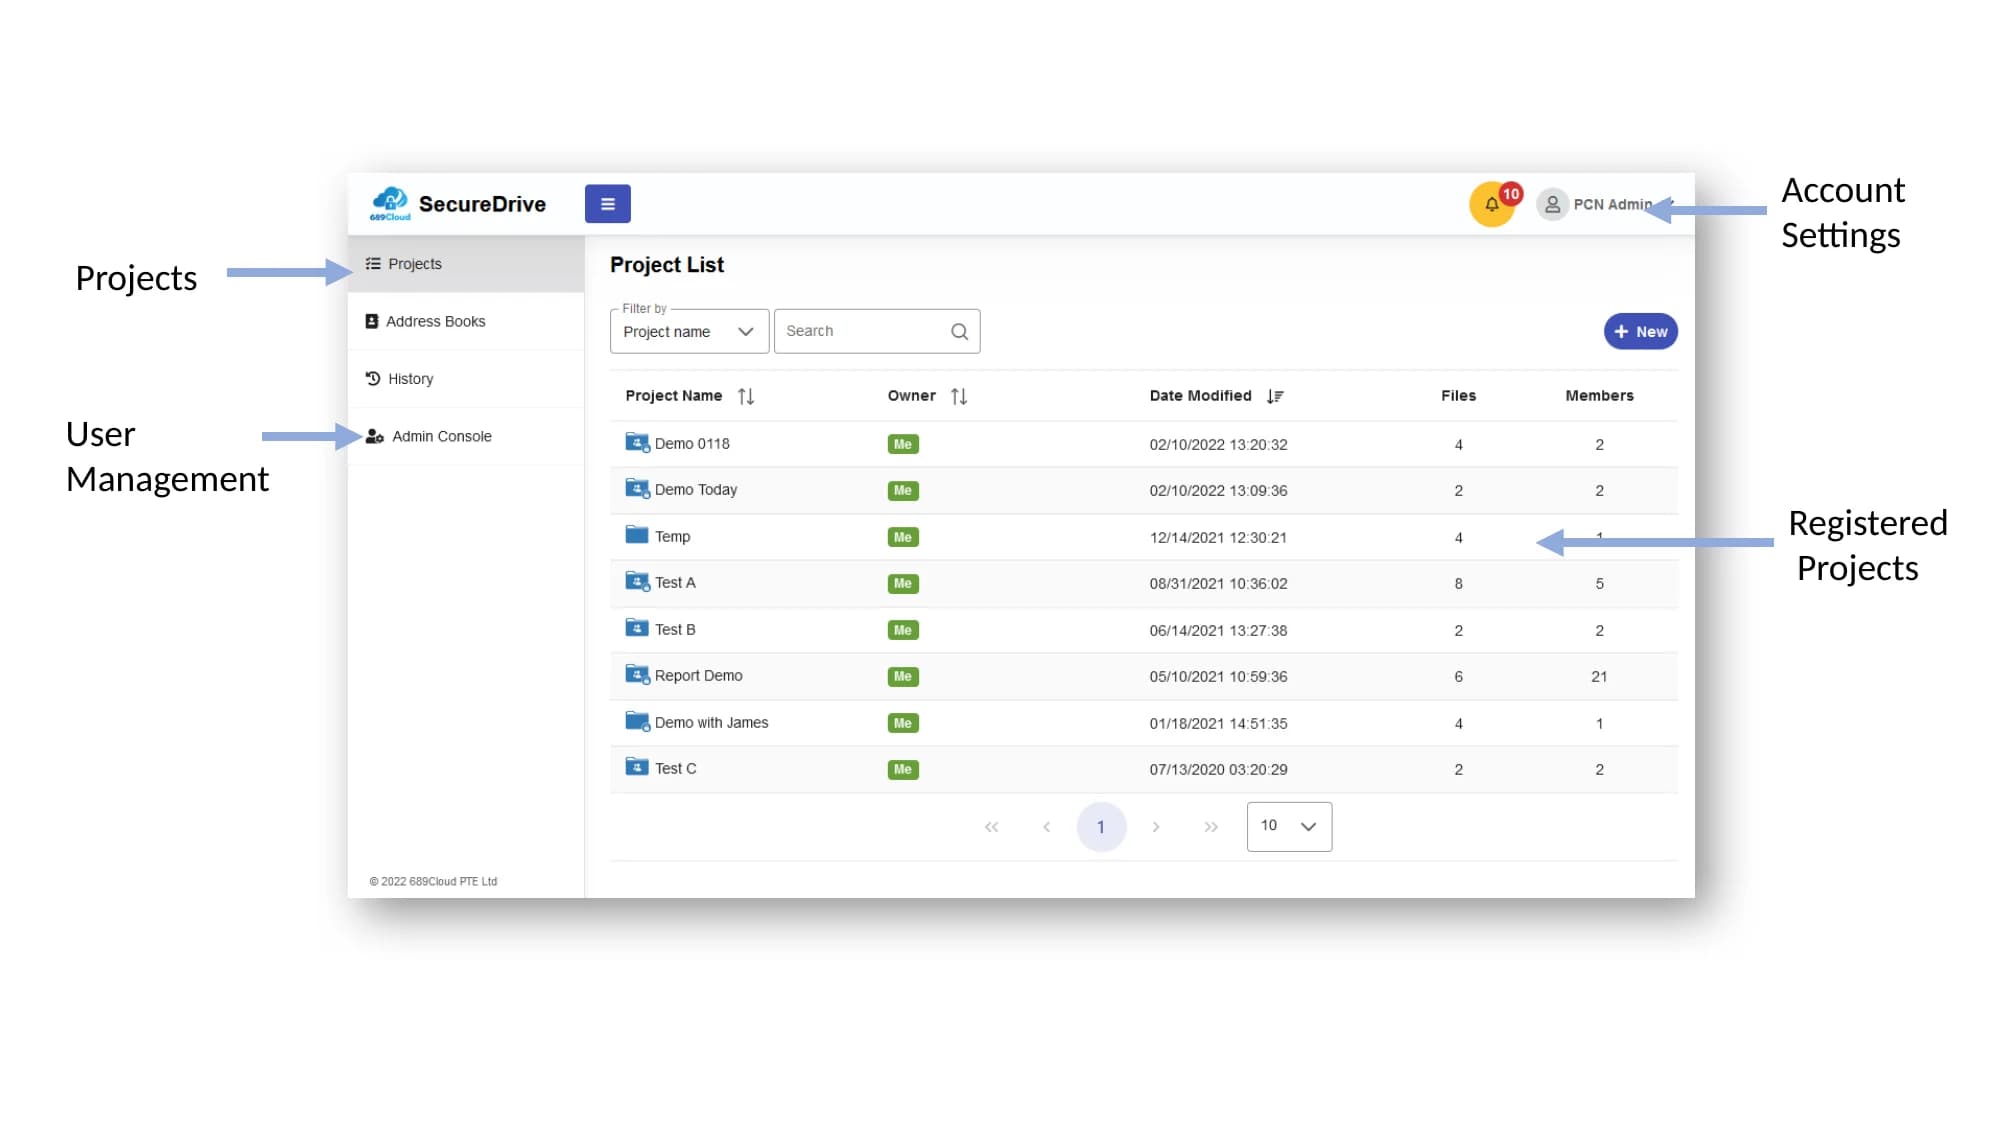Click the SecureDrive cloud logo
Screen dimensions: 2001x1125
(x=390, y=203)
